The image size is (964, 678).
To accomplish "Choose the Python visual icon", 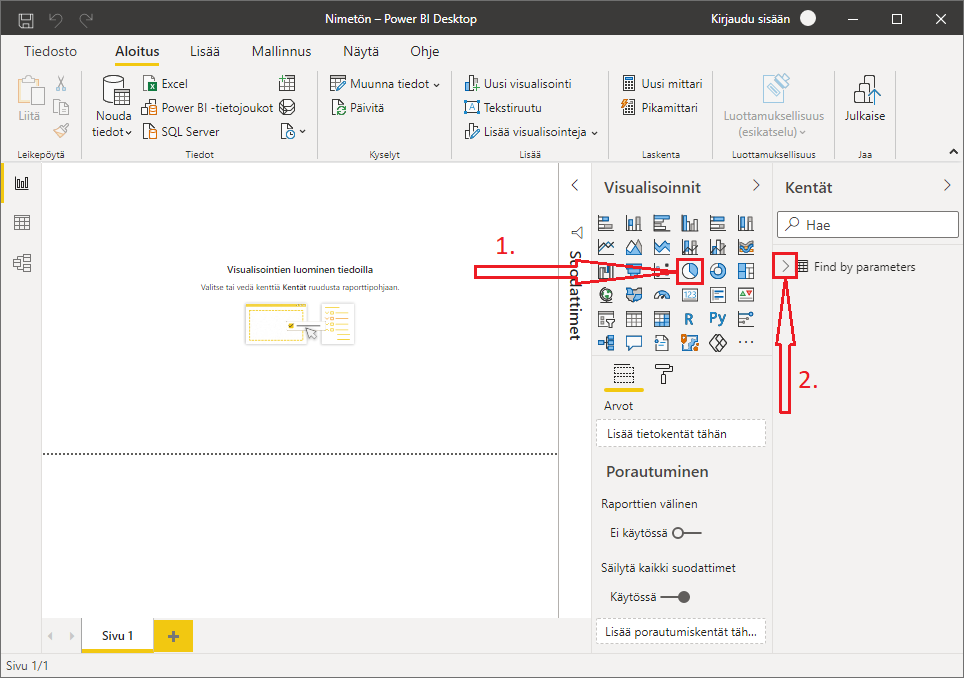I will click(x=717, y=319).
